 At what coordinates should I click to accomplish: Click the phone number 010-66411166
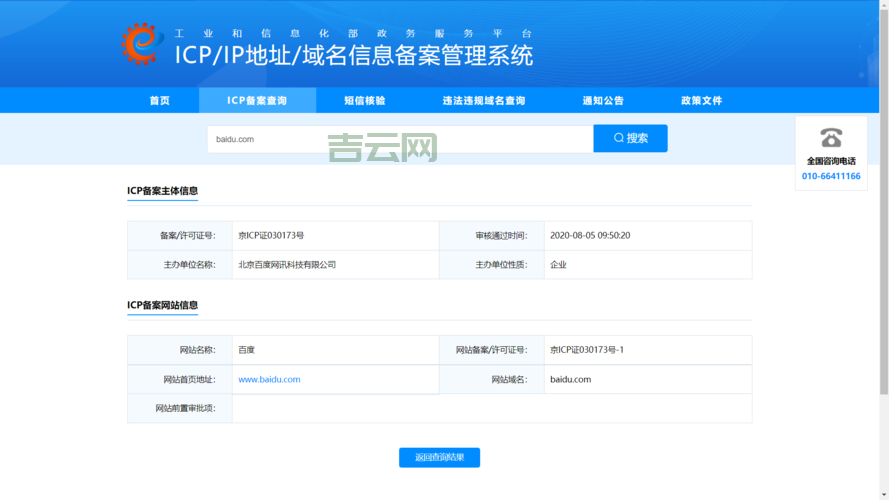pyautogui.click(x=831, y=176)
